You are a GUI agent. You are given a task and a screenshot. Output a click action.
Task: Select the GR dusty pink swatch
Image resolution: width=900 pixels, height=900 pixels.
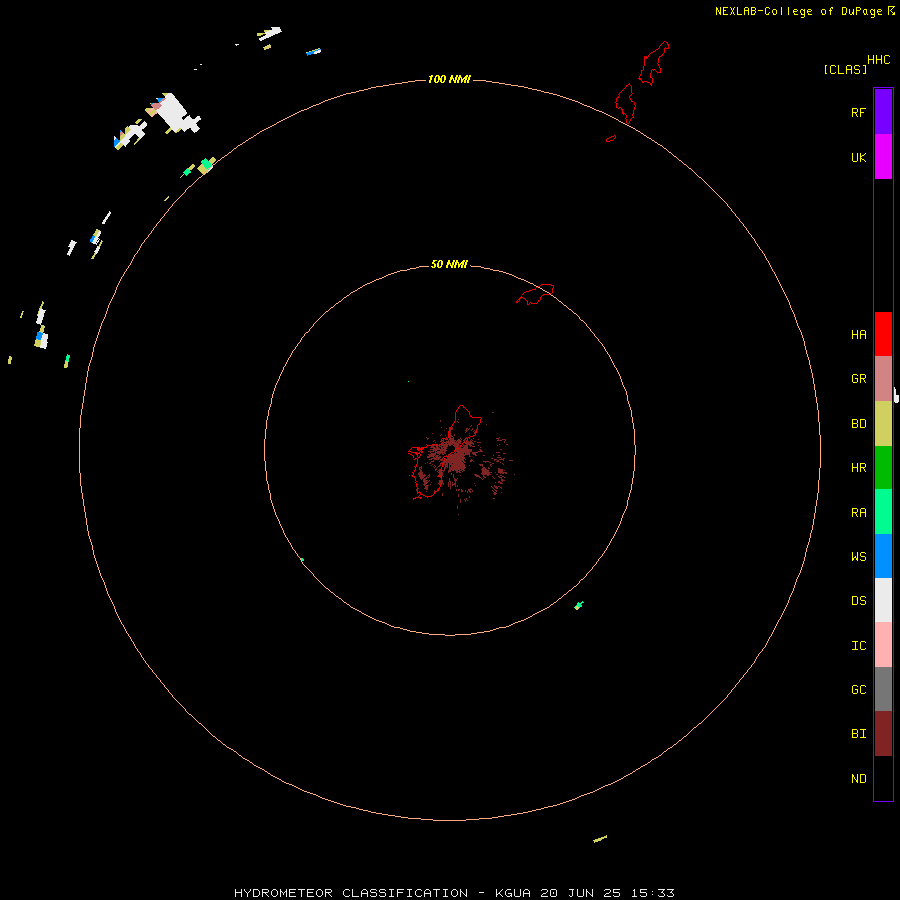tap(883, 379)
